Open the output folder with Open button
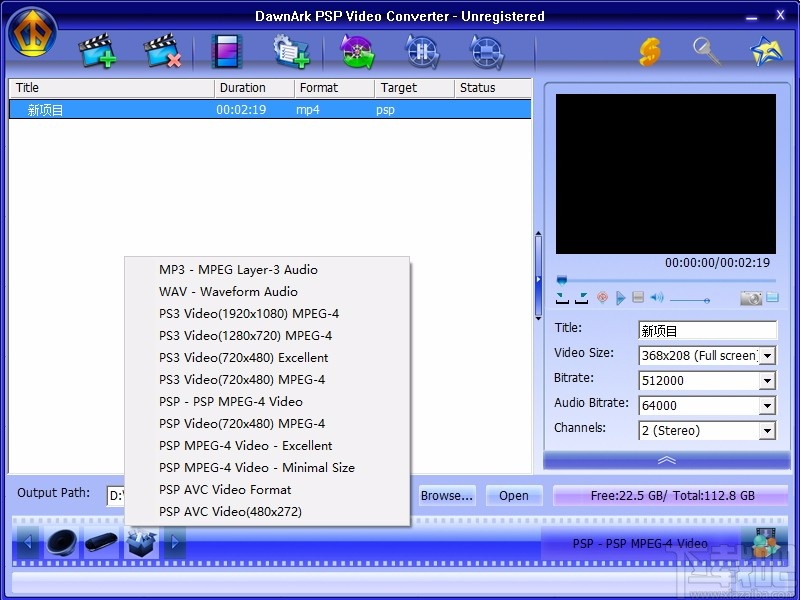 (x=513, y=495)
